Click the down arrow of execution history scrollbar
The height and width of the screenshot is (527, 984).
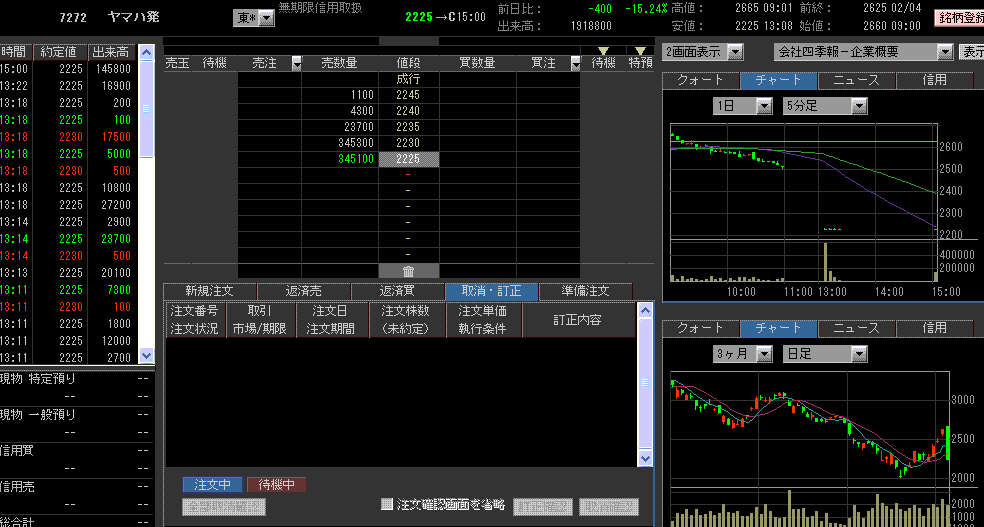coord(147,355)
